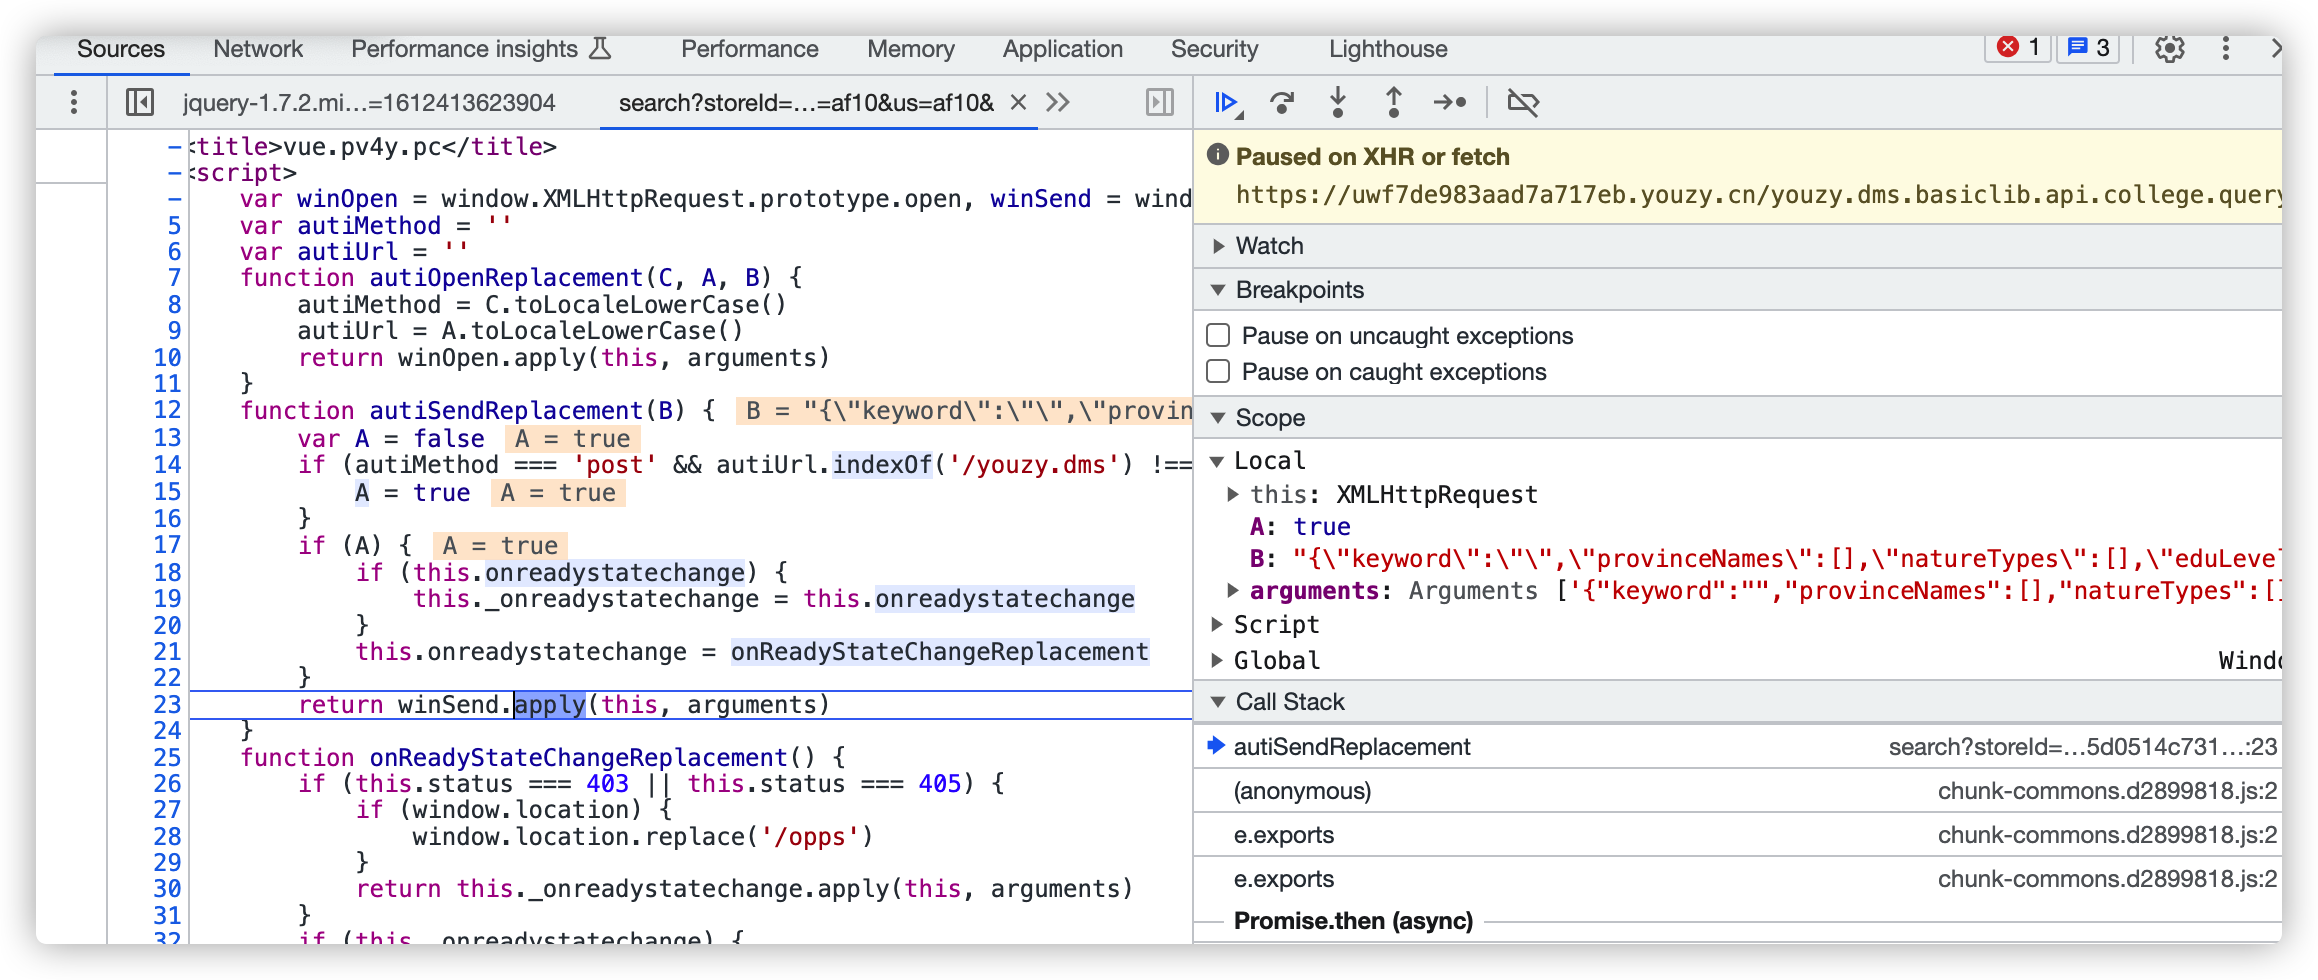Click window.location.replace on line 28
The height and width of the screenshot is (980, 2318).
pyautogui.click(x=578, y=837)
